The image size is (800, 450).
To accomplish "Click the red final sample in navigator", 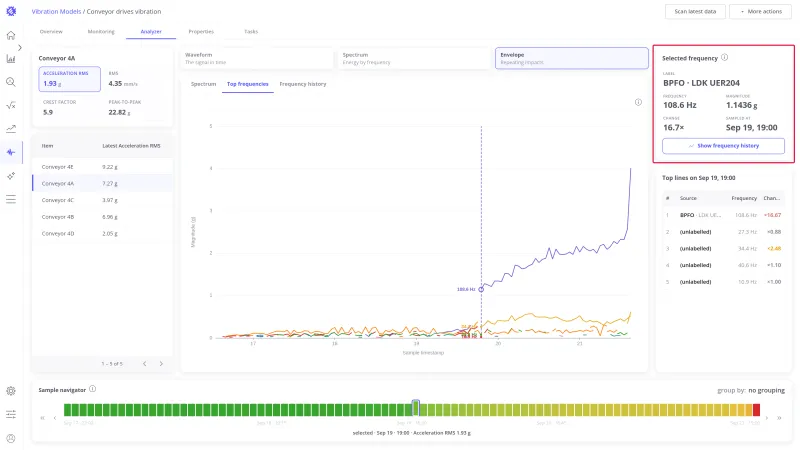I will [756, 410].
